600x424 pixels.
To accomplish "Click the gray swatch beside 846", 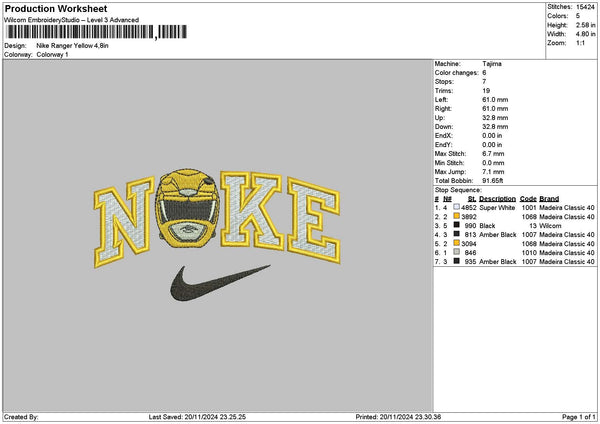I will coord(457,252).
